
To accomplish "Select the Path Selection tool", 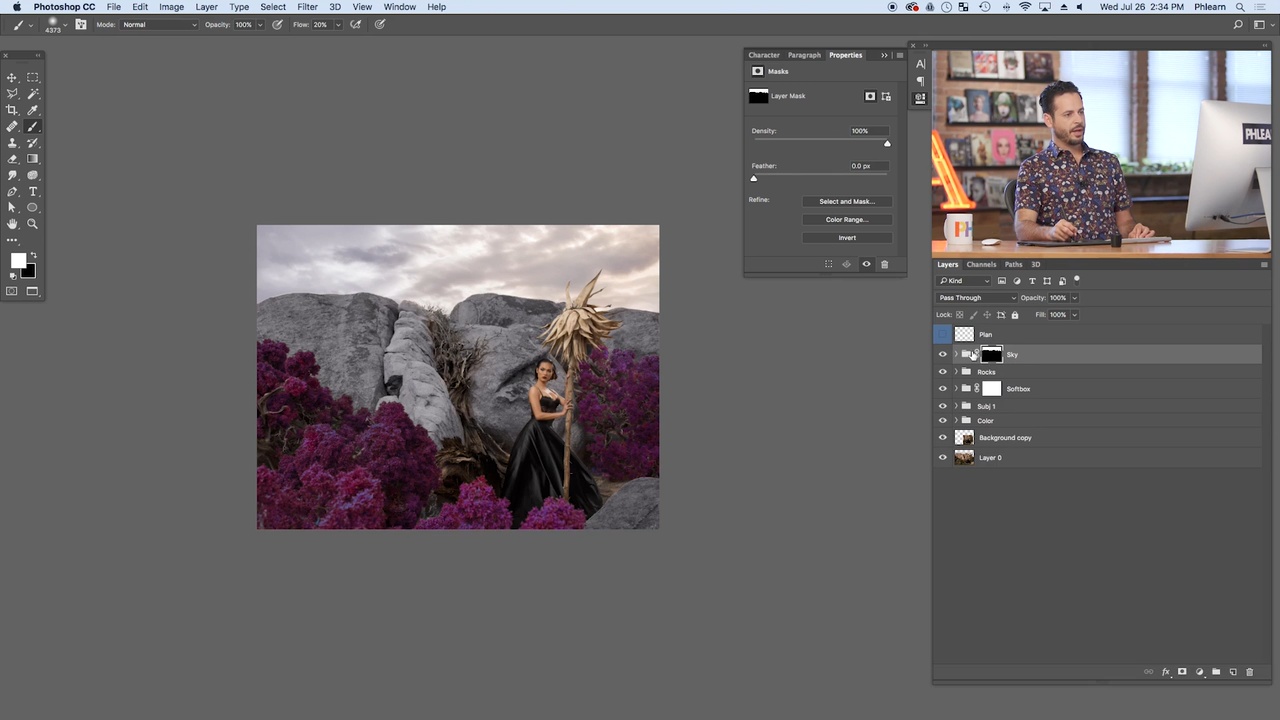I will coord(12,208).
